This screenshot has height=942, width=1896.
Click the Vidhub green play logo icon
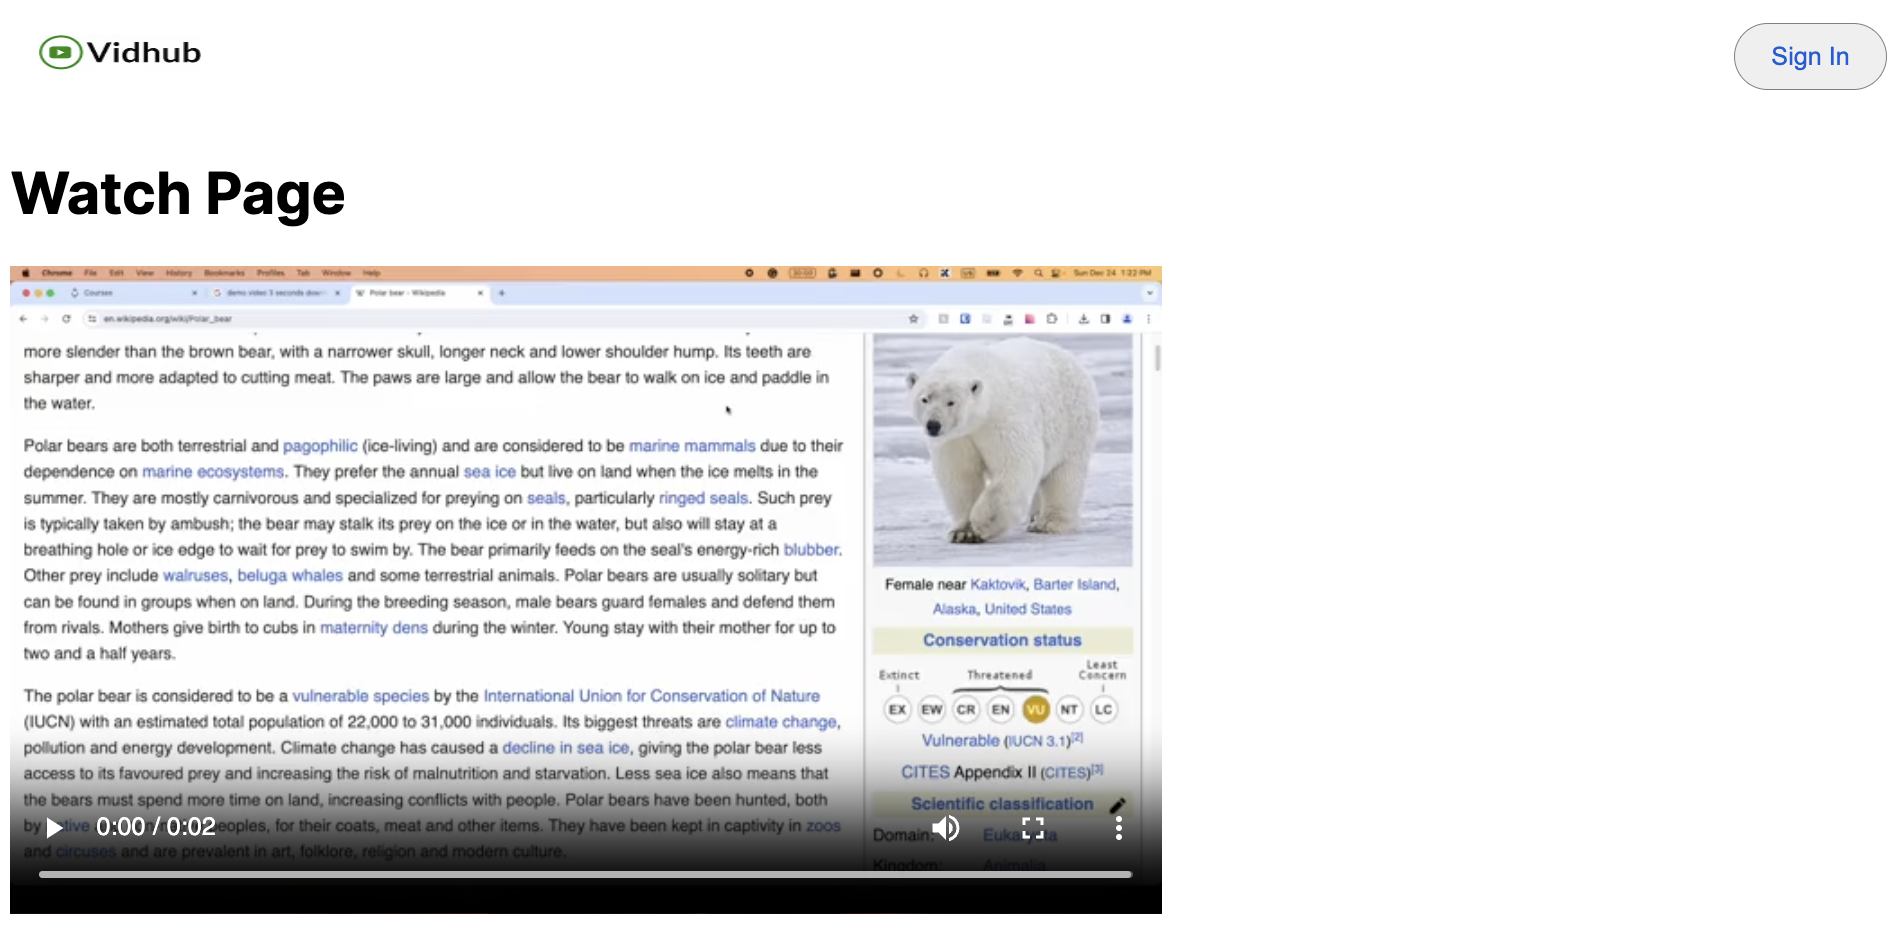60,52
